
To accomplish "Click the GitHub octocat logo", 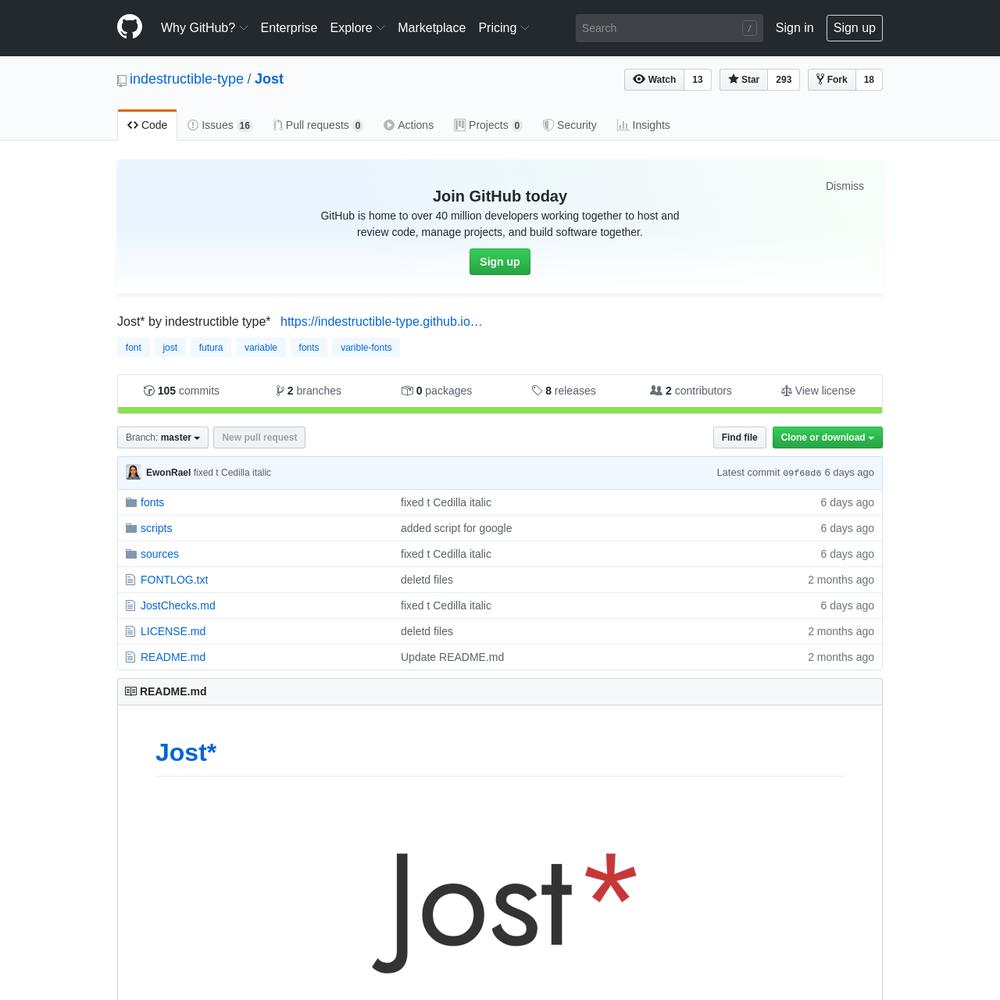I will pos(129,27).
